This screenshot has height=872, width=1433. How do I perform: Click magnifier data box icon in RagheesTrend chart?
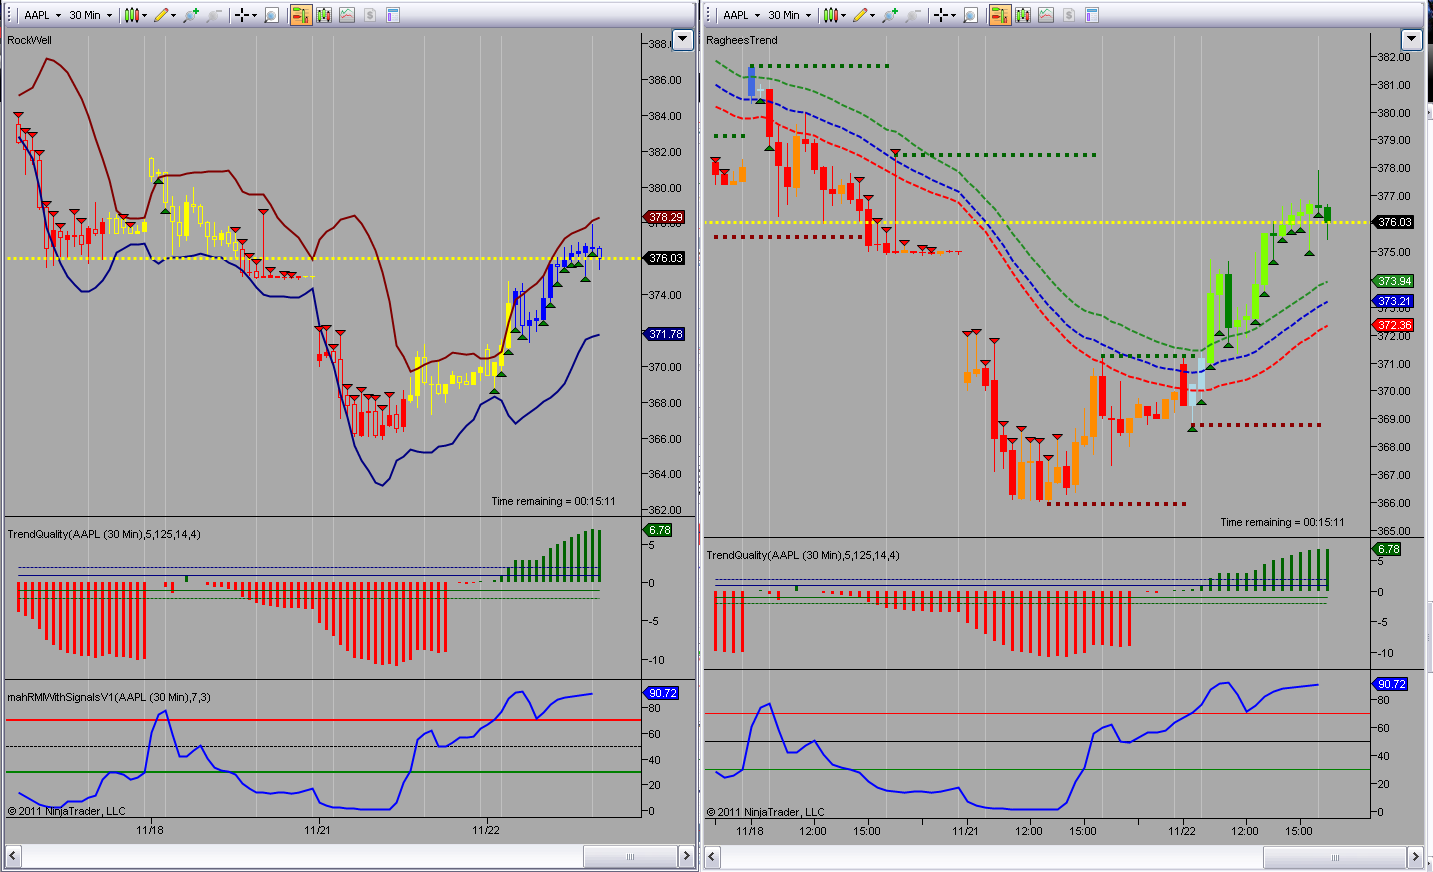[x=970, y=15]
